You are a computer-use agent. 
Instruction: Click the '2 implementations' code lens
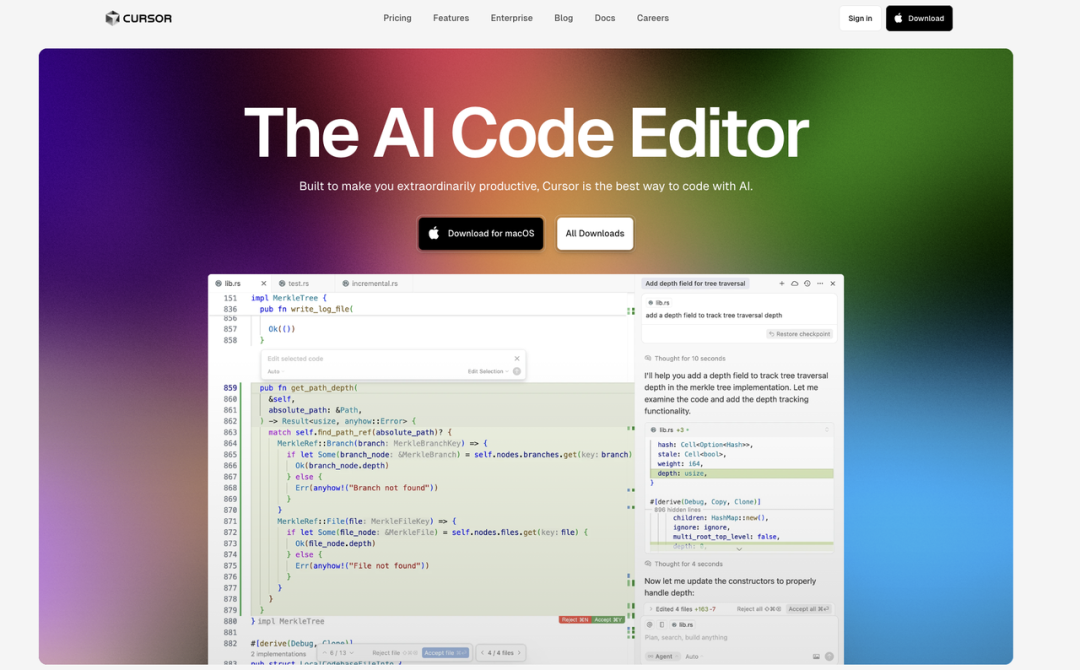[x=278, y=653]
